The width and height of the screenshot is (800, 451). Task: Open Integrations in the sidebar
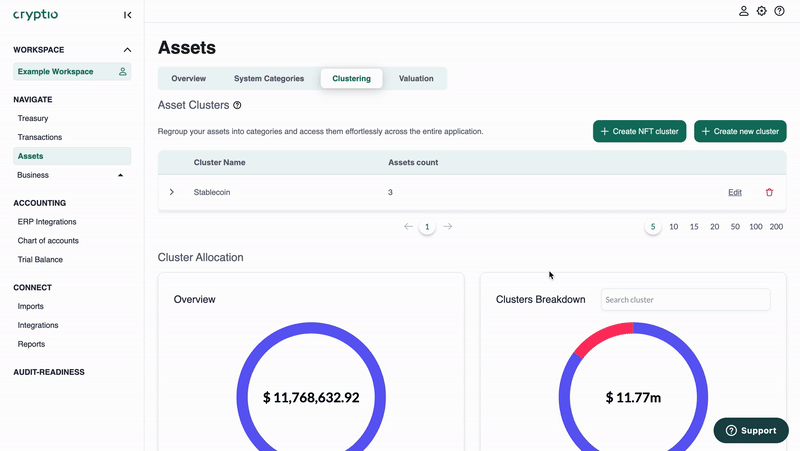point(38,325)
